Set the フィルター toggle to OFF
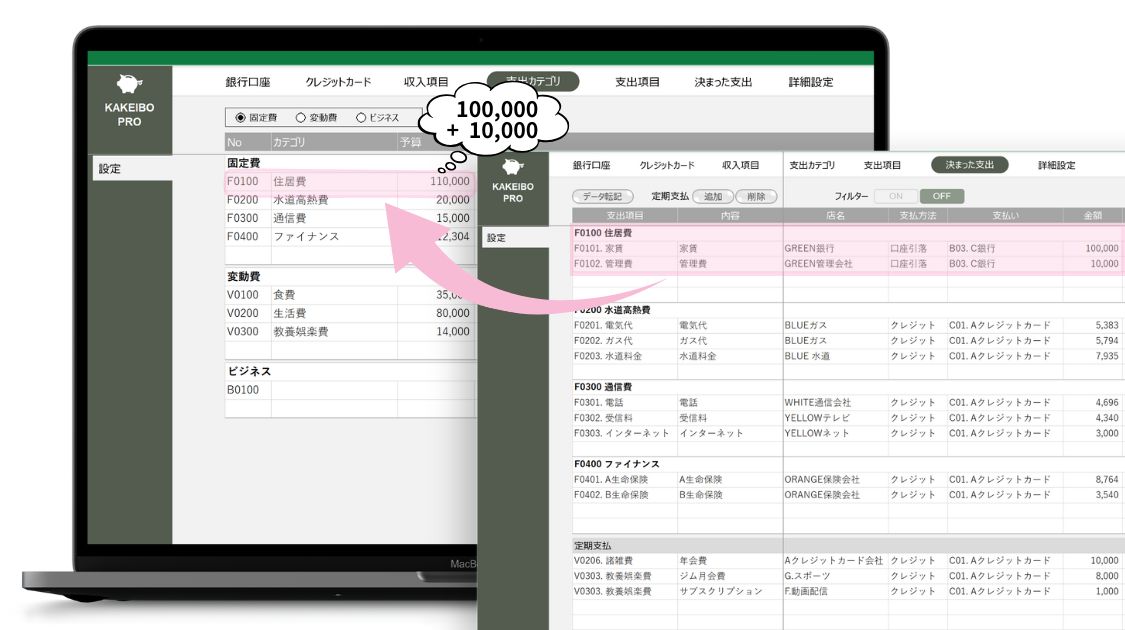The height and width of the screenshot is (630, 1125). 941,196
